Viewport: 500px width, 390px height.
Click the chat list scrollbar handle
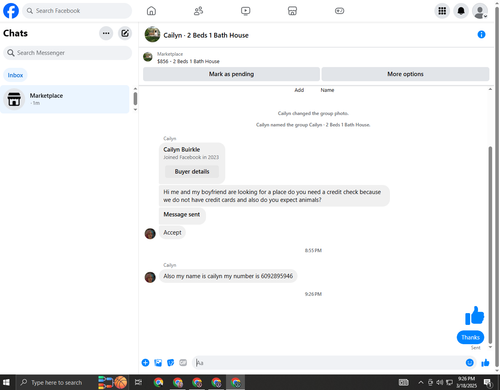[x=135, y=99]
